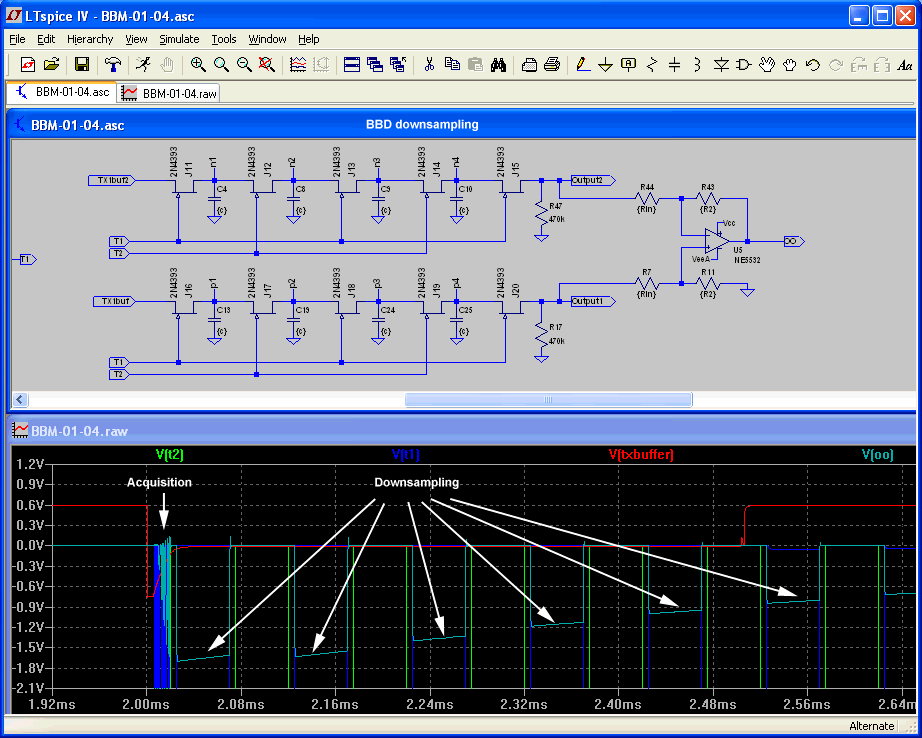
Task: Place a ground symbol
Action: point(605,65)
